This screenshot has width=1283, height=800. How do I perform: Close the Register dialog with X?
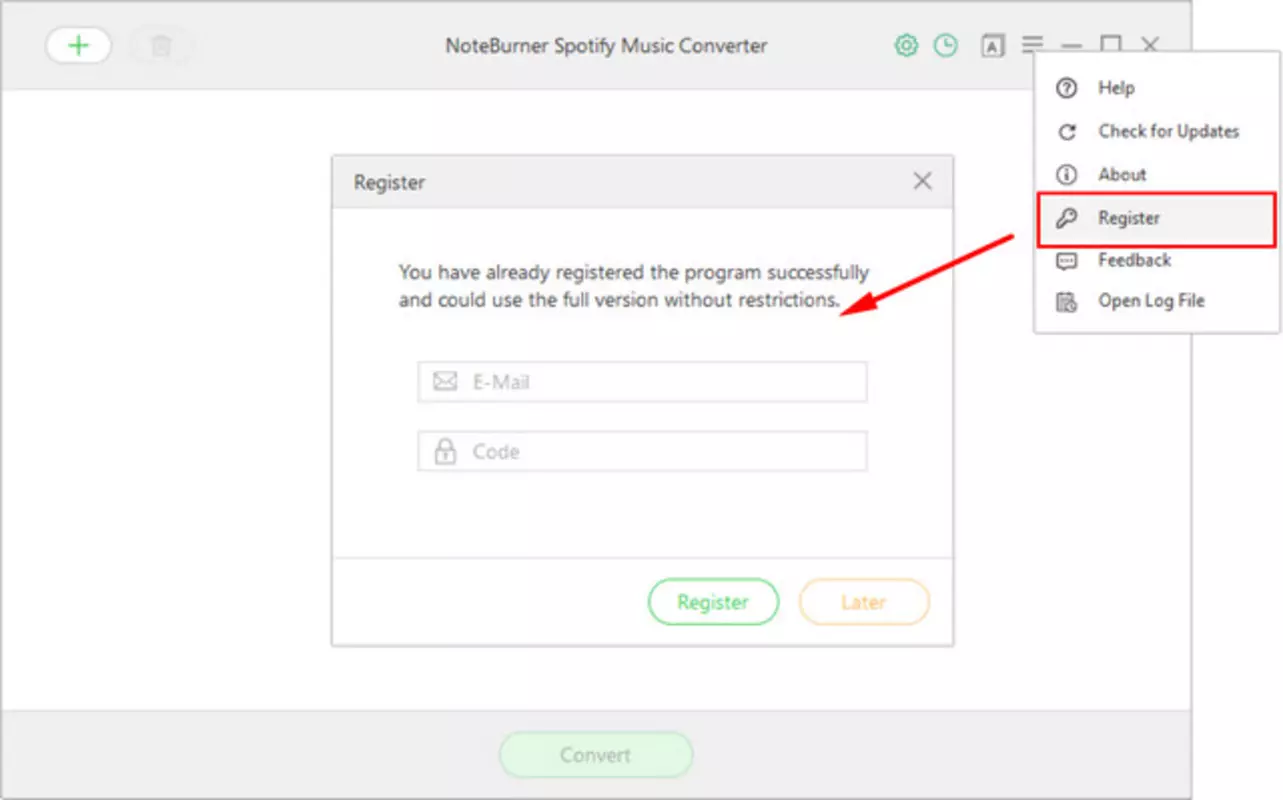coord(922,181)
